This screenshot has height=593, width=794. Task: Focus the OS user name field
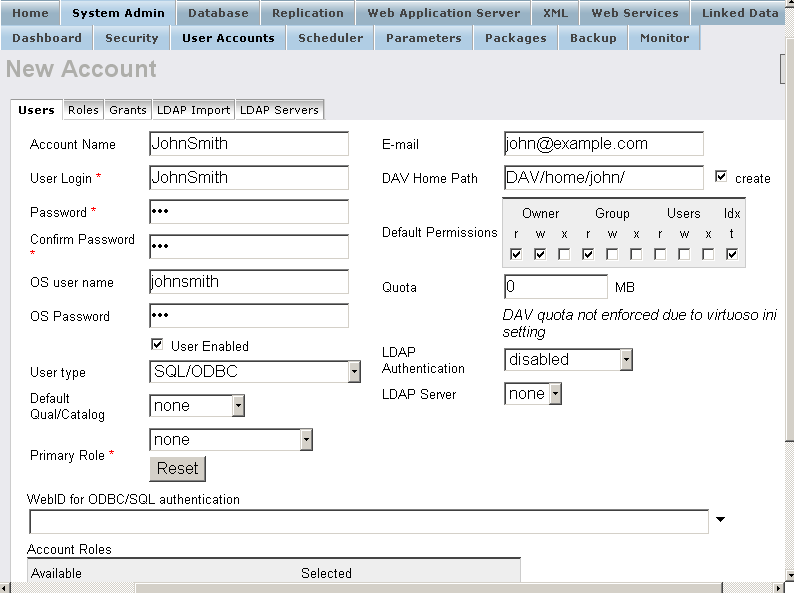pos(249,282)
